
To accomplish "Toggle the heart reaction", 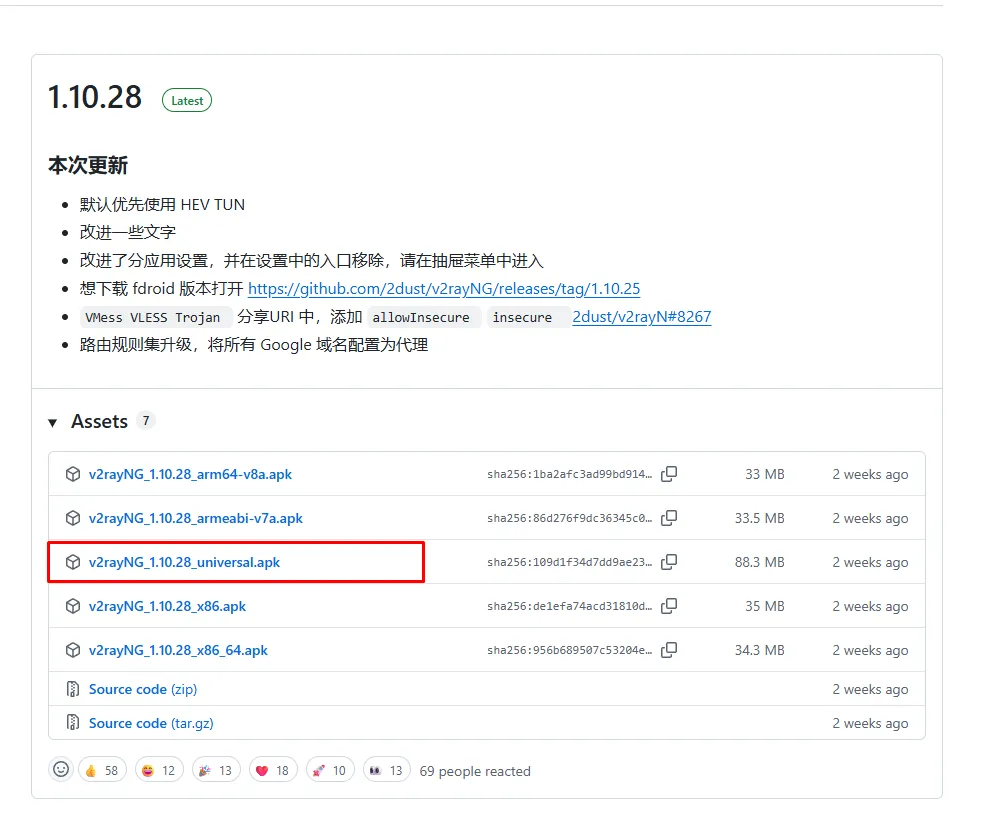I will click(x=272, y=770).
